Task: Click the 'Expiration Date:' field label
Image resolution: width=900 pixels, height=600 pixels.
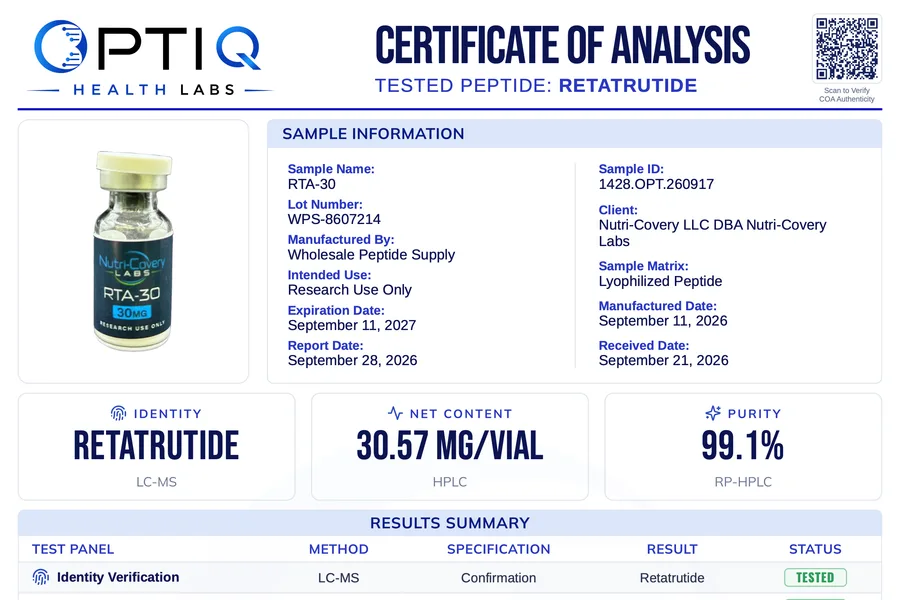Action: [336, 311]
